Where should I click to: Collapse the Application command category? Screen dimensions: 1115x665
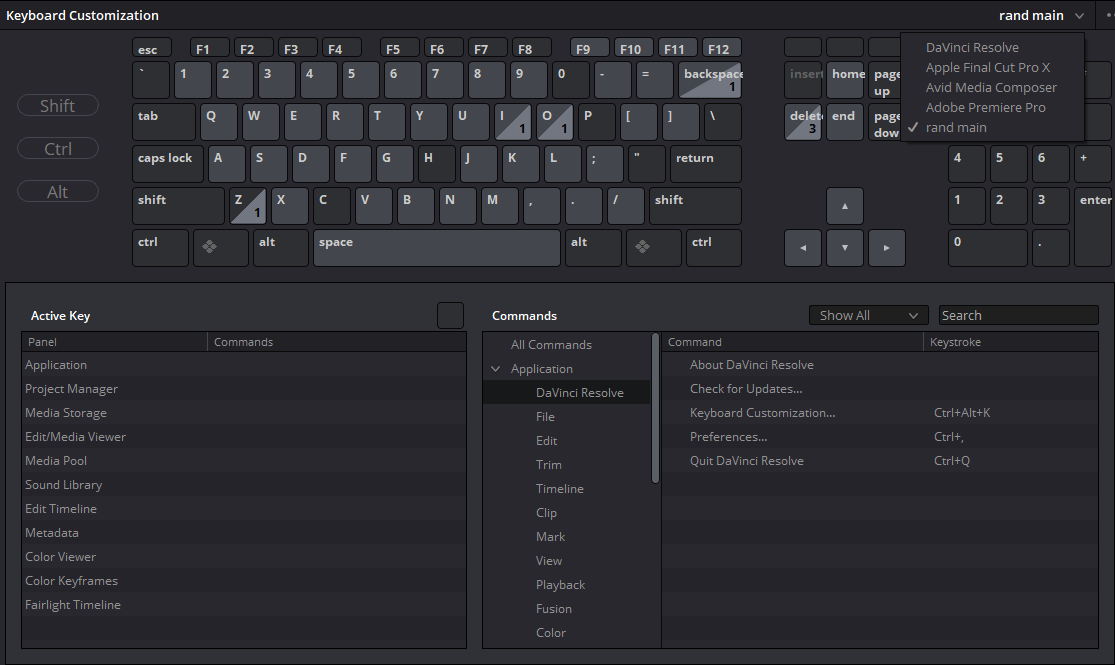[496, 368]
